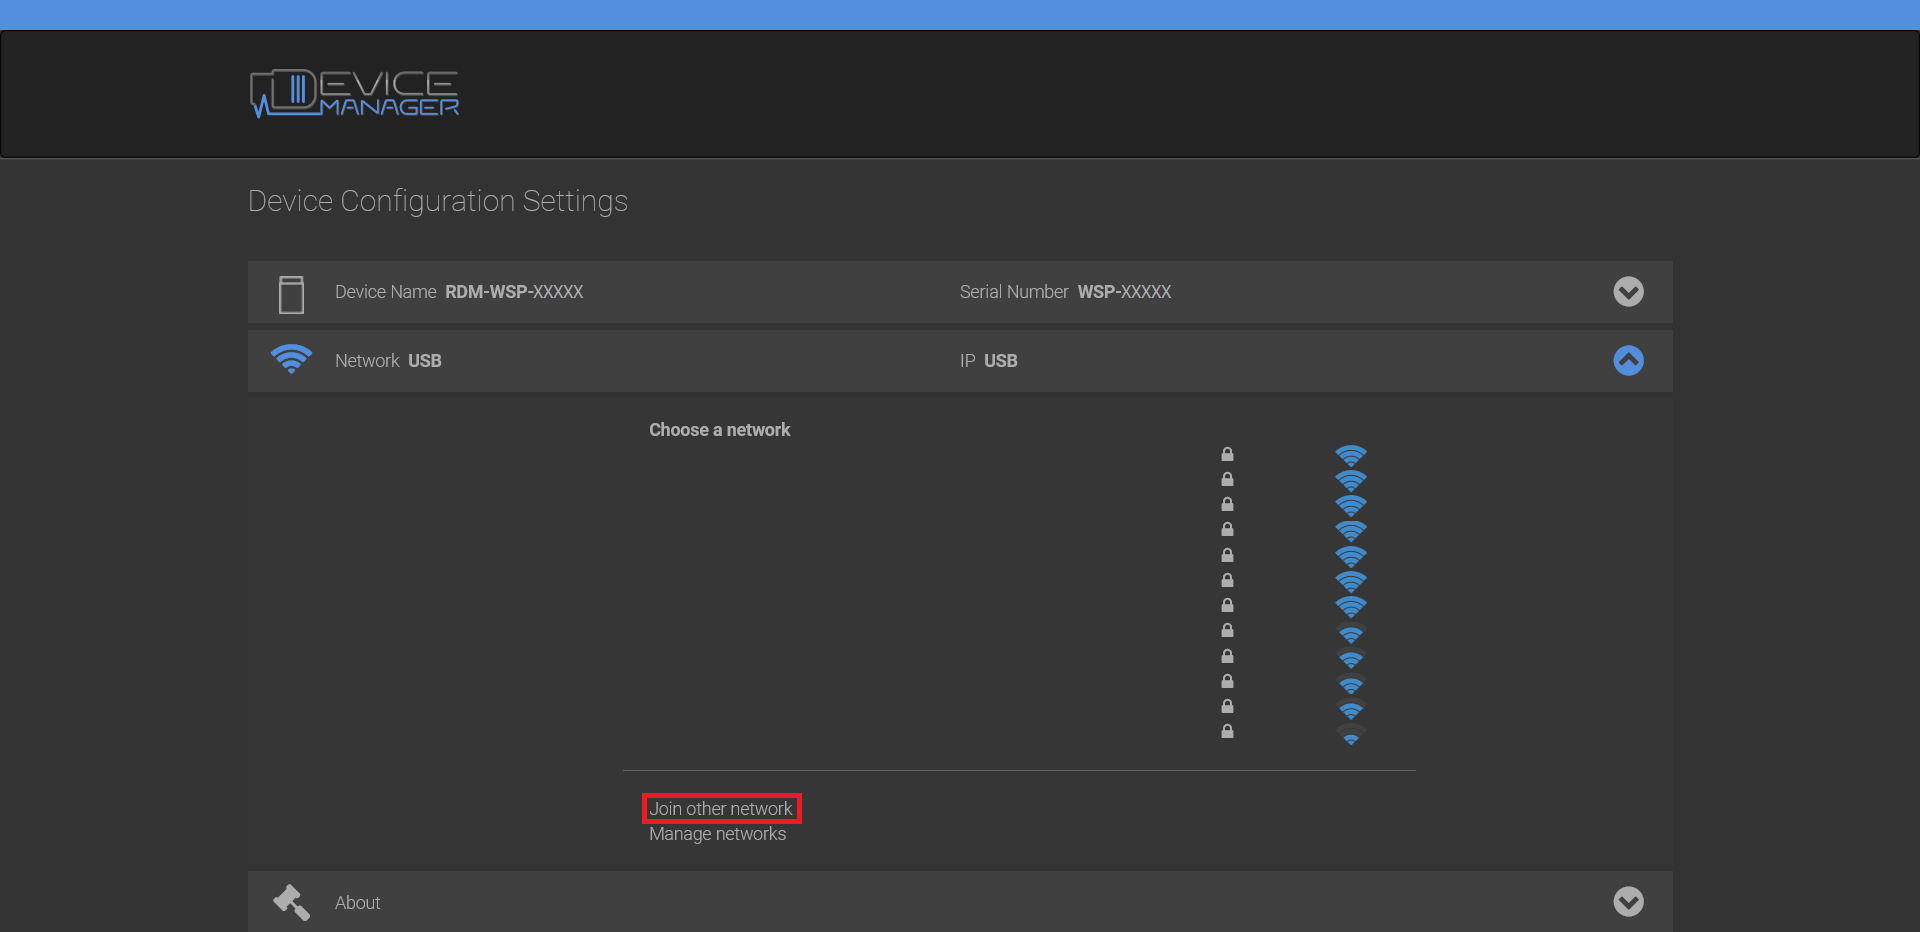
Task: Click the About section hammer icon
Action: (291, 902)
